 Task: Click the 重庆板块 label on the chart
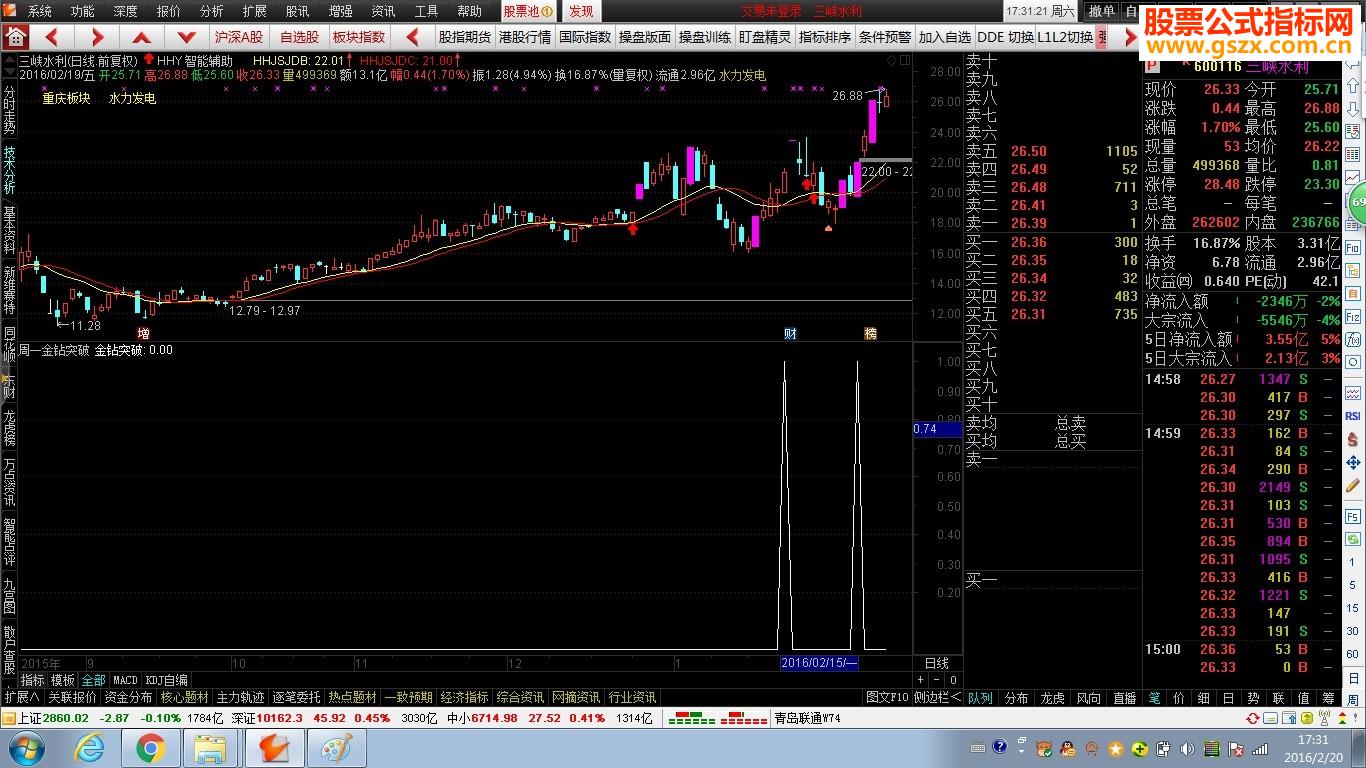(66, 99)
